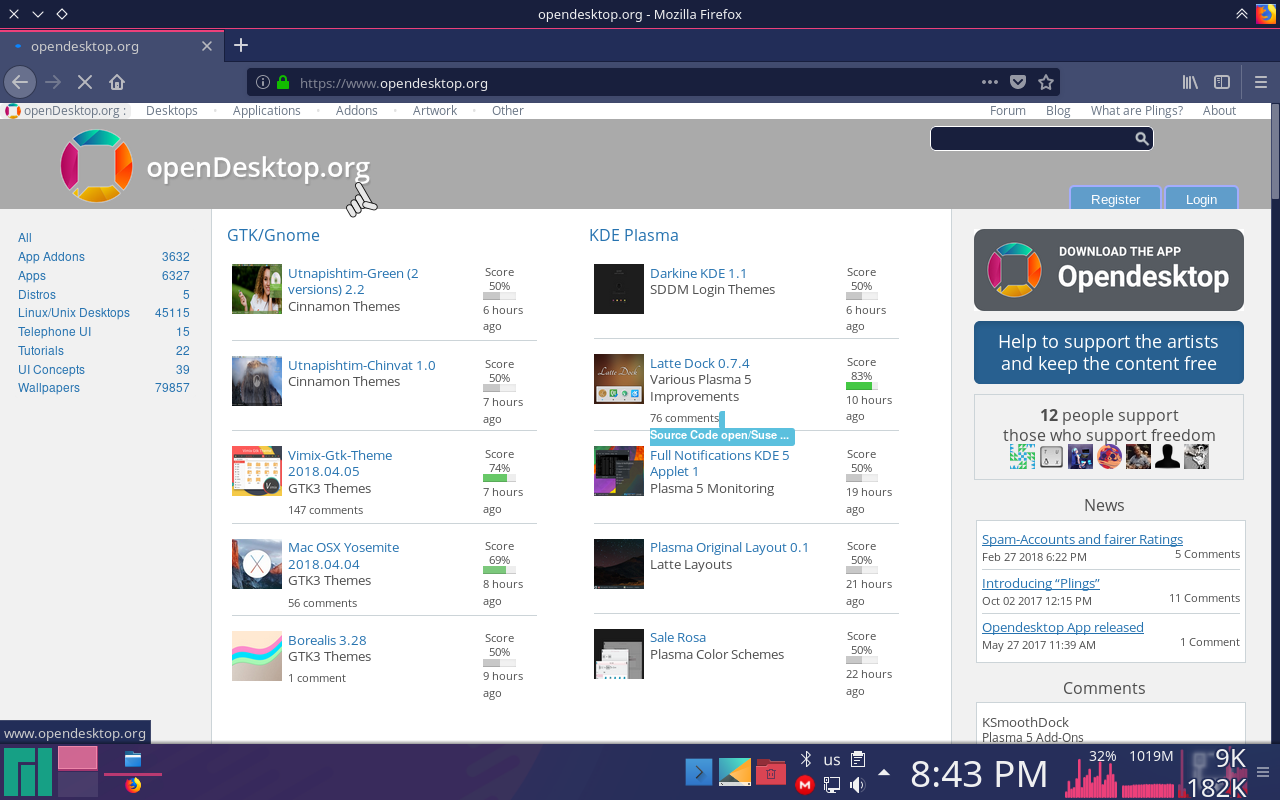Open the Firefox home page via the house icon
The height and width of the screenshot is (800, 1280).
[x=117, y=82]
